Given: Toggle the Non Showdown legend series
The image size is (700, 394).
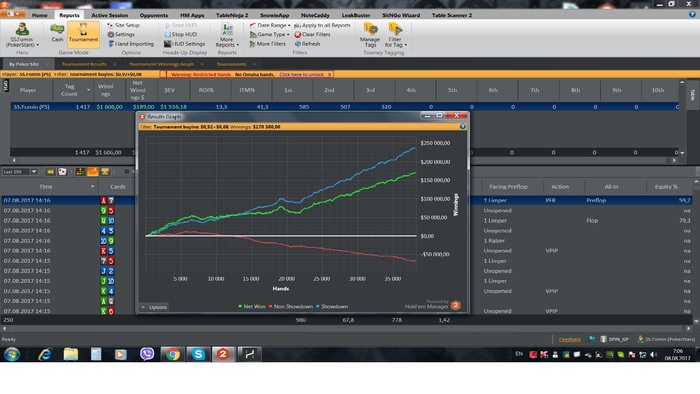Looking at the screenshot, I should [291, 307].
